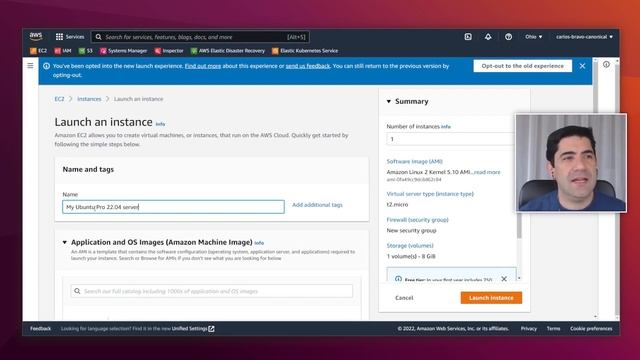
Task: Open the IAM bookmark shortcut
Action: coord(63,51)
